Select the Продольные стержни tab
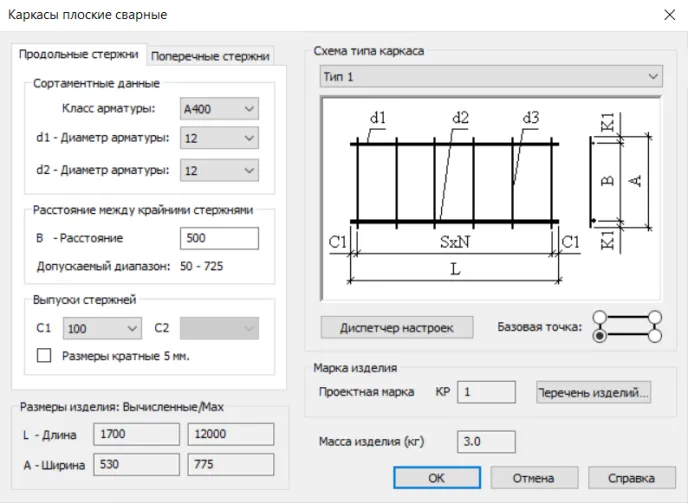Viewport: 688px width, 503px height. [80, 55]
